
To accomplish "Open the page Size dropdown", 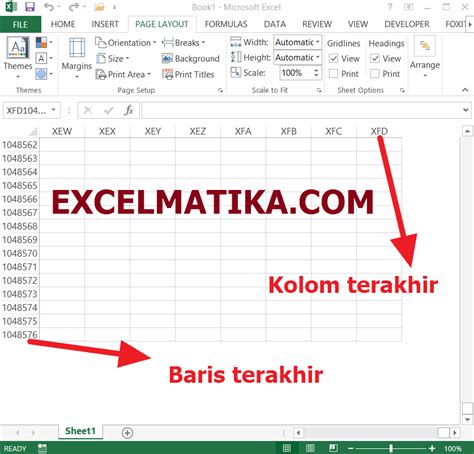I will (x=112, y=58).
